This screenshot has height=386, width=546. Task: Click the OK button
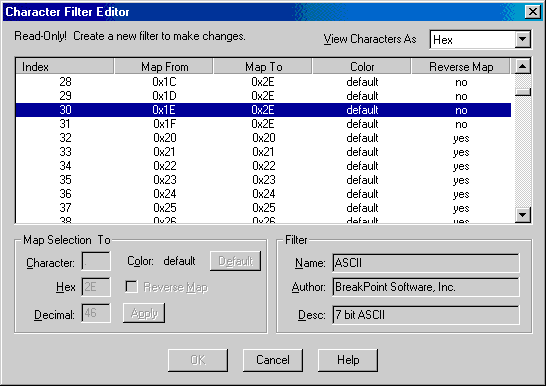click(198, 360)
